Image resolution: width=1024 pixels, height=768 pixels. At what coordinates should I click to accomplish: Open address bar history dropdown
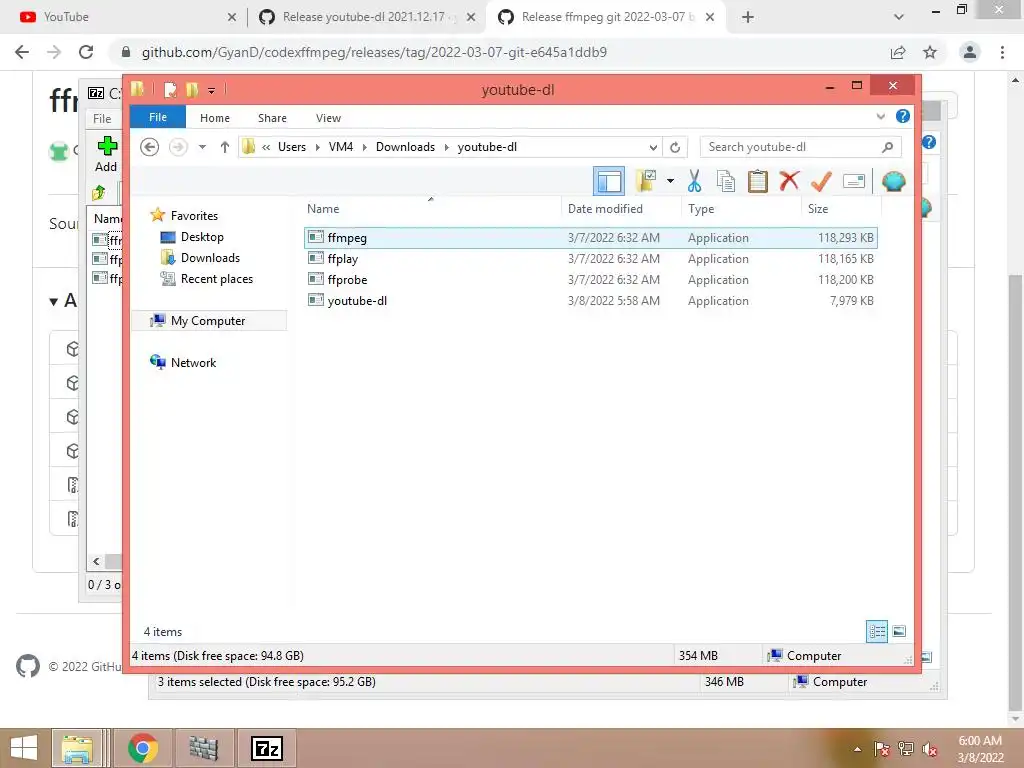(652, 148)
